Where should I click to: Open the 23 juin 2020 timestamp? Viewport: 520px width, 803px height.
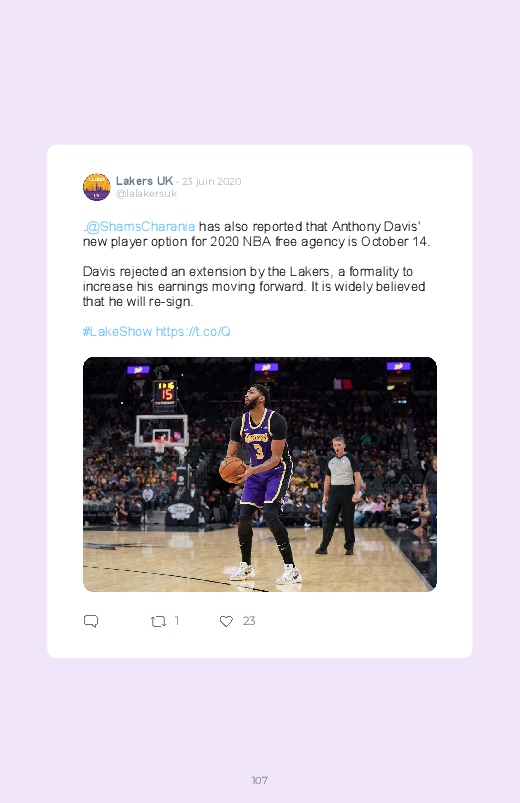[x=212, y=181]
